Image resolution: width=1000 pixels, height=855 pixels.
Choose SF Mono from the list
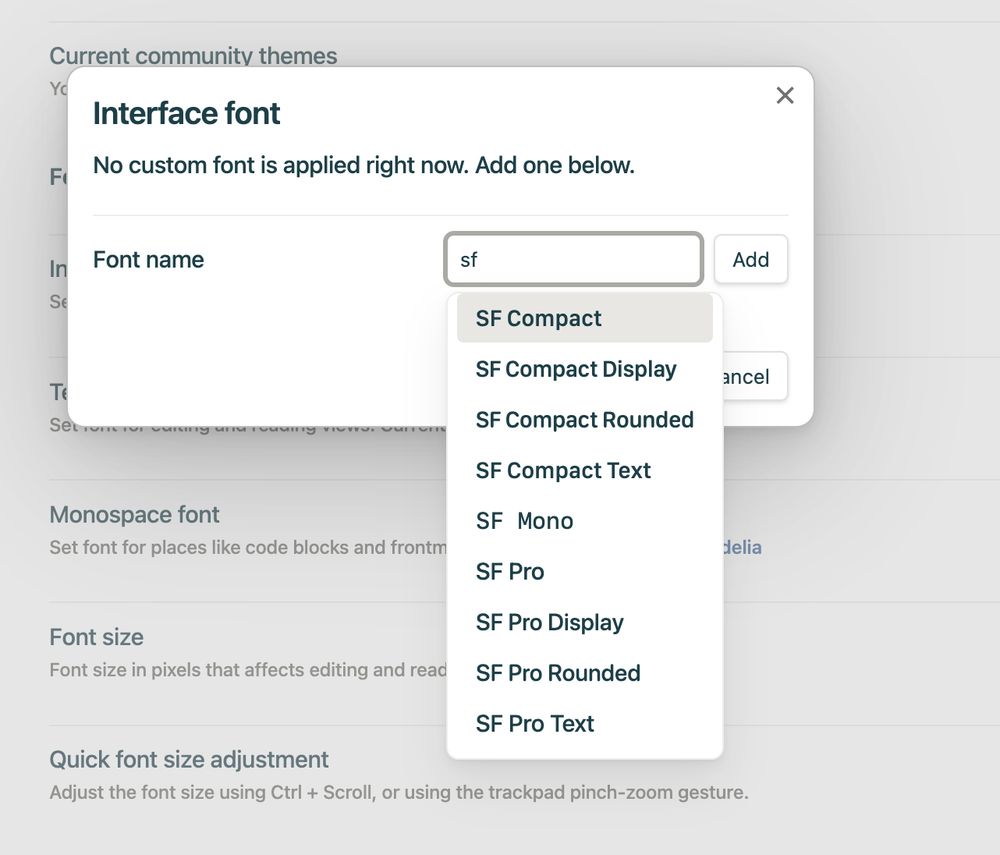point(585,521)
